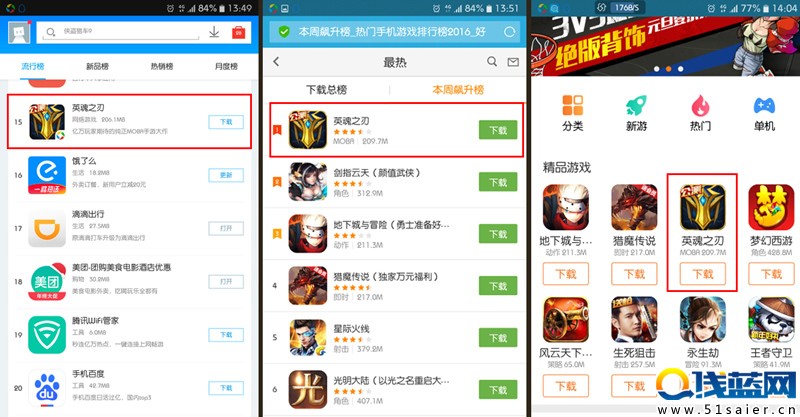Open the mail envelope icon

(x=513, y=62)
